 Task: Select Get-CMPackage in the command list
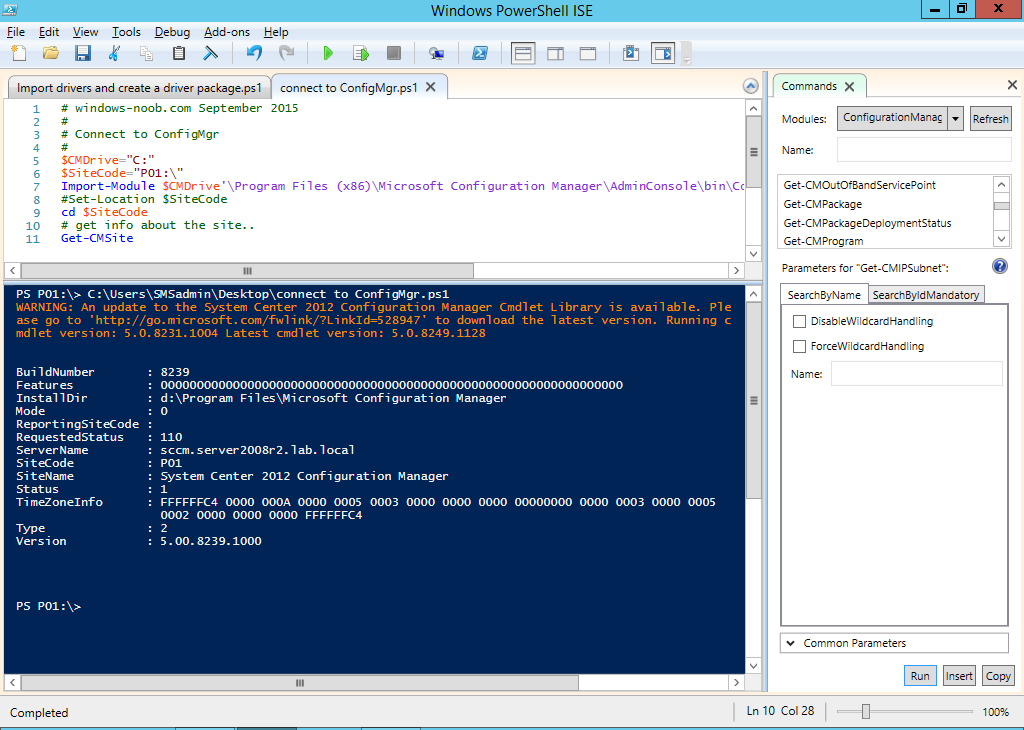tap(822, 204)
